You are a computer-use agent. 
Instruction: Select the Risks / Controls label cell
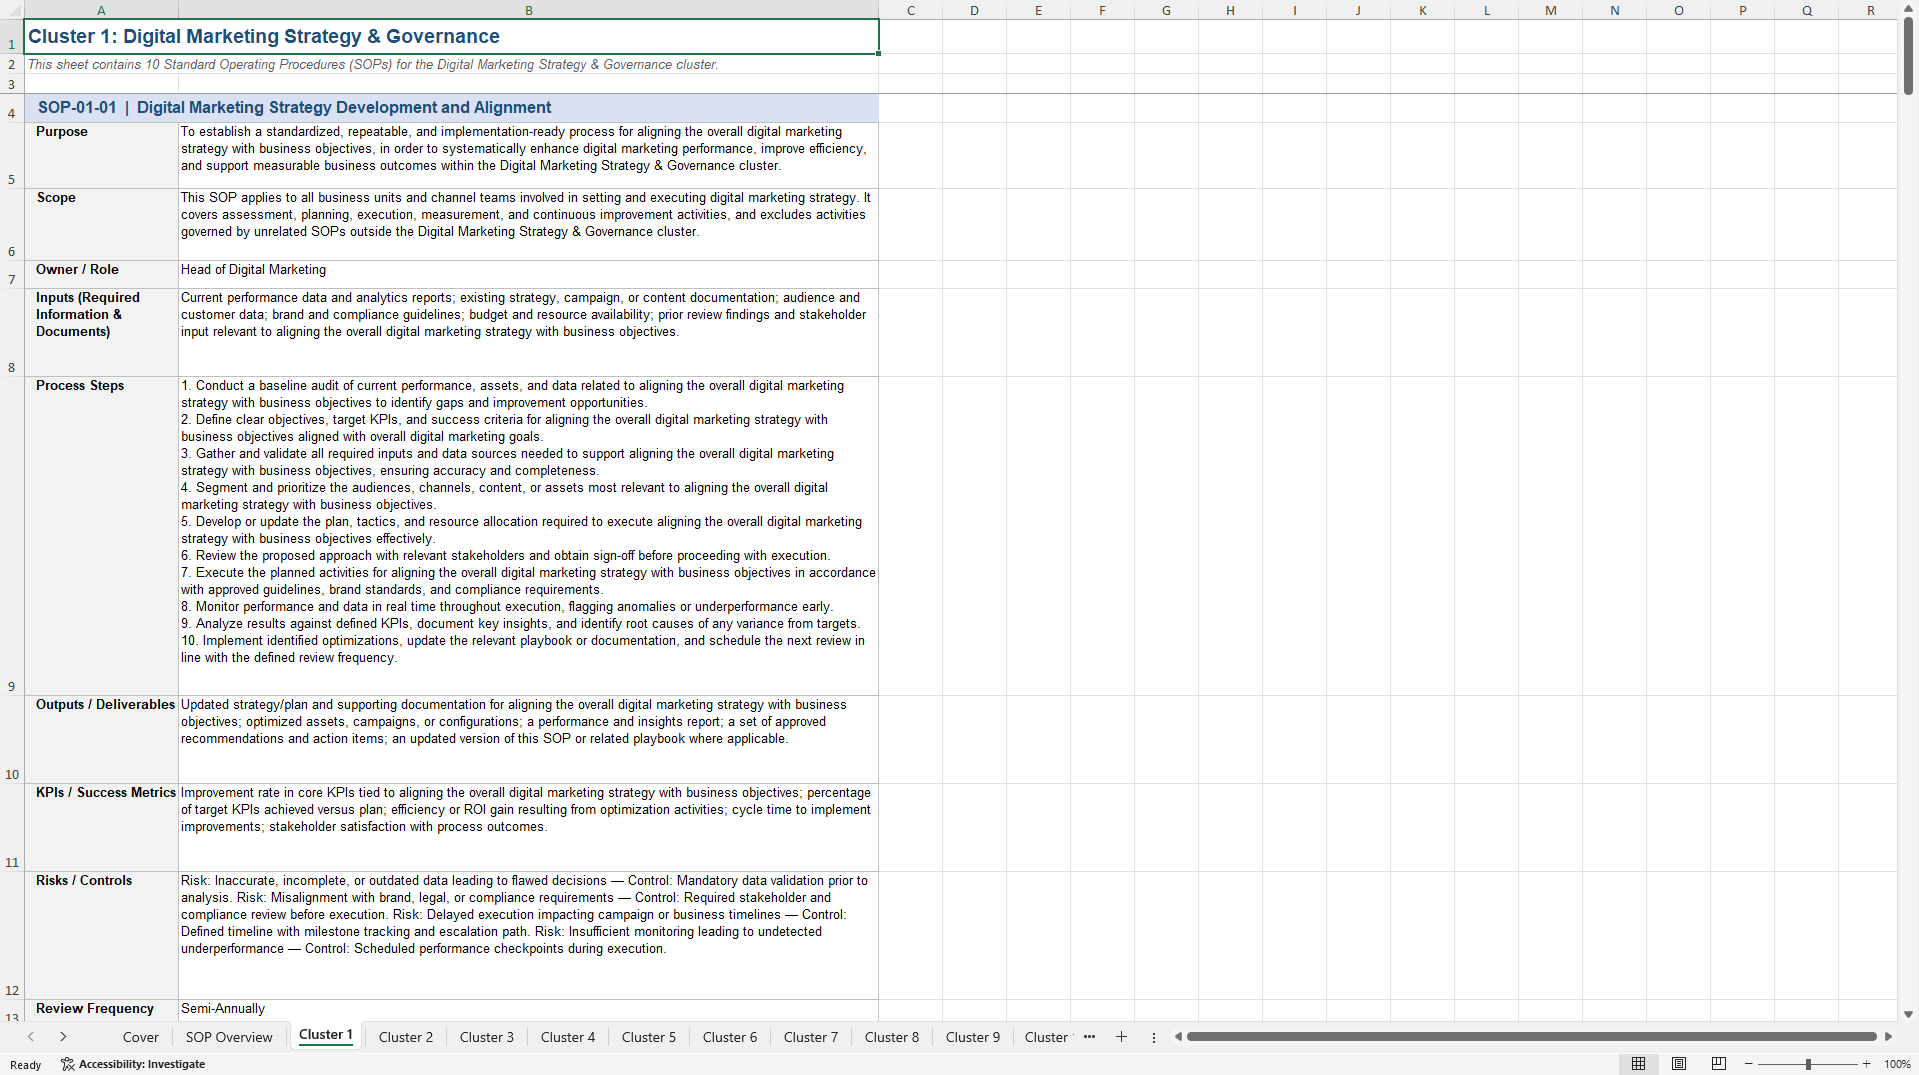(x=101, y=935)
